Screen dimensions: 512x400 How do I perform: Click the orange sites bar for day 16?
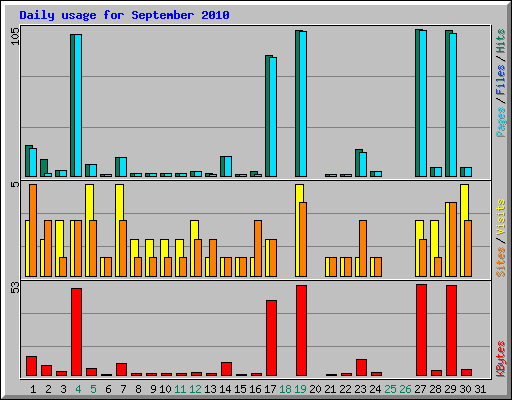coord(258,248)
